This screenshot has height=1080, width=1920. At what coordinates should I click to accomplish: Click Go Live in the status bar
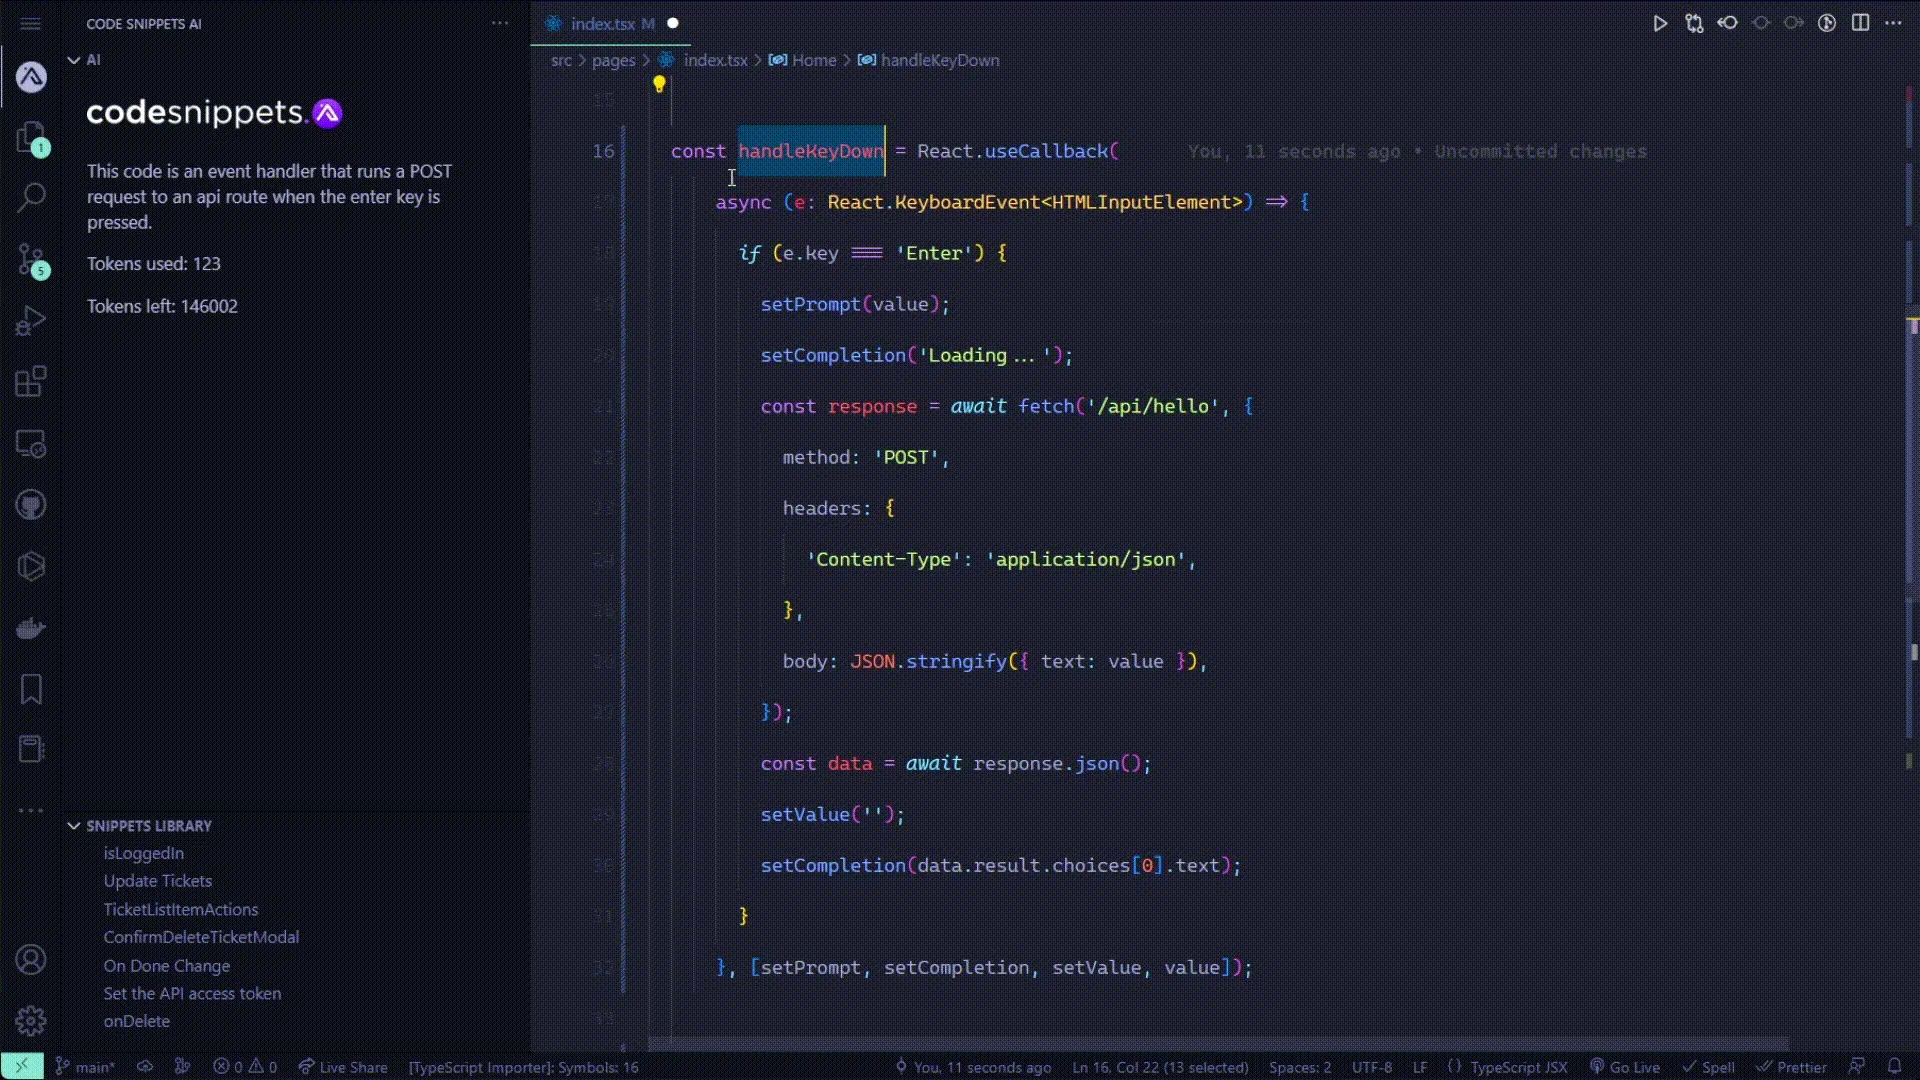pyautogui.click(x=1625, y=1067)
